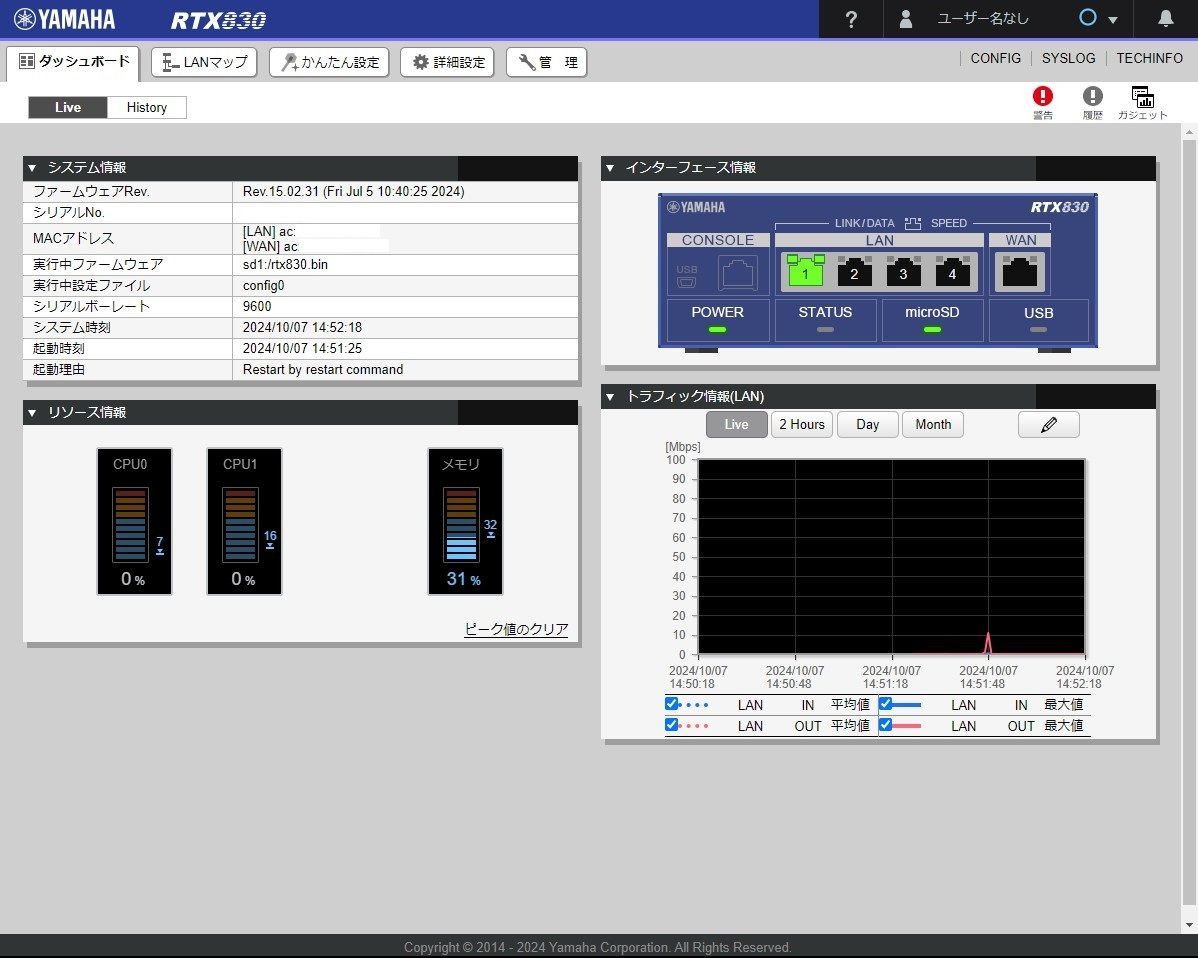Click the microSD LED indicator
Viewport: 1198px width, 958px height.
[932, 329]
